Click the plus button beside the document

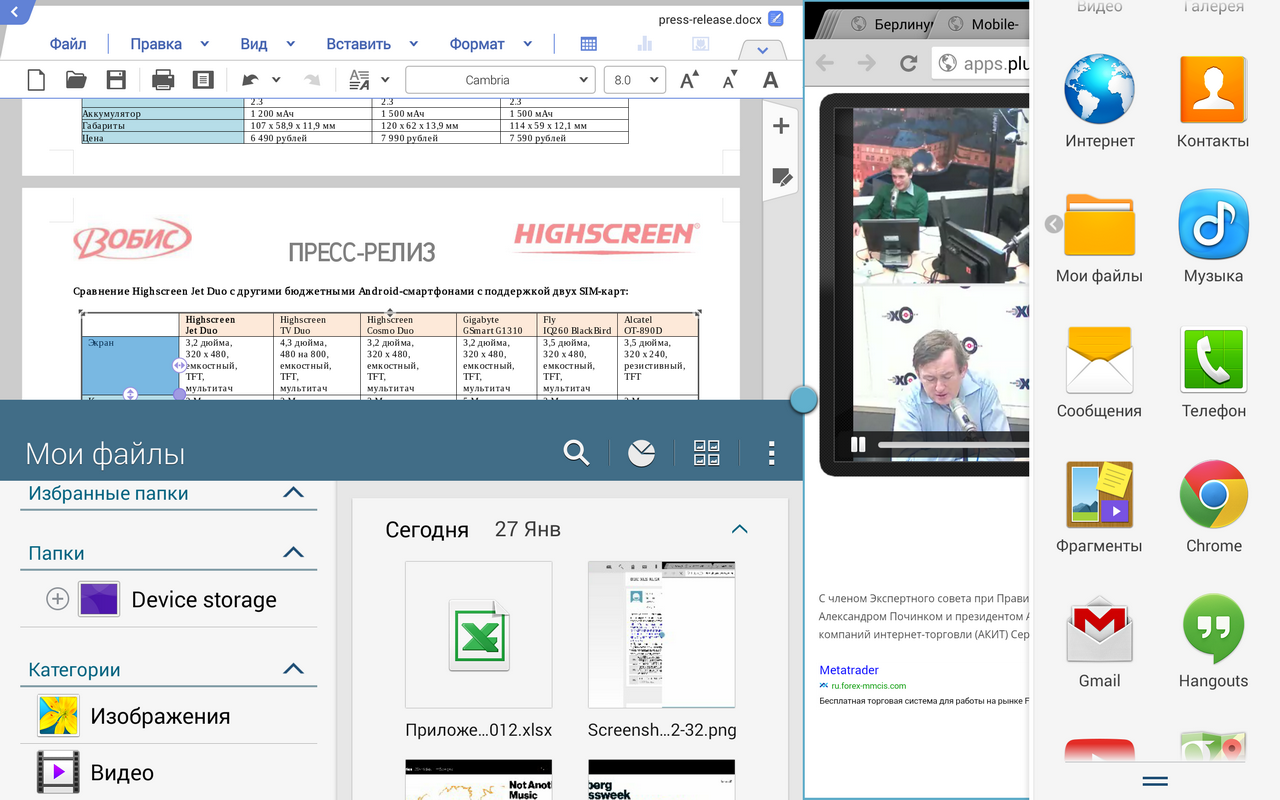click(782, 126)
